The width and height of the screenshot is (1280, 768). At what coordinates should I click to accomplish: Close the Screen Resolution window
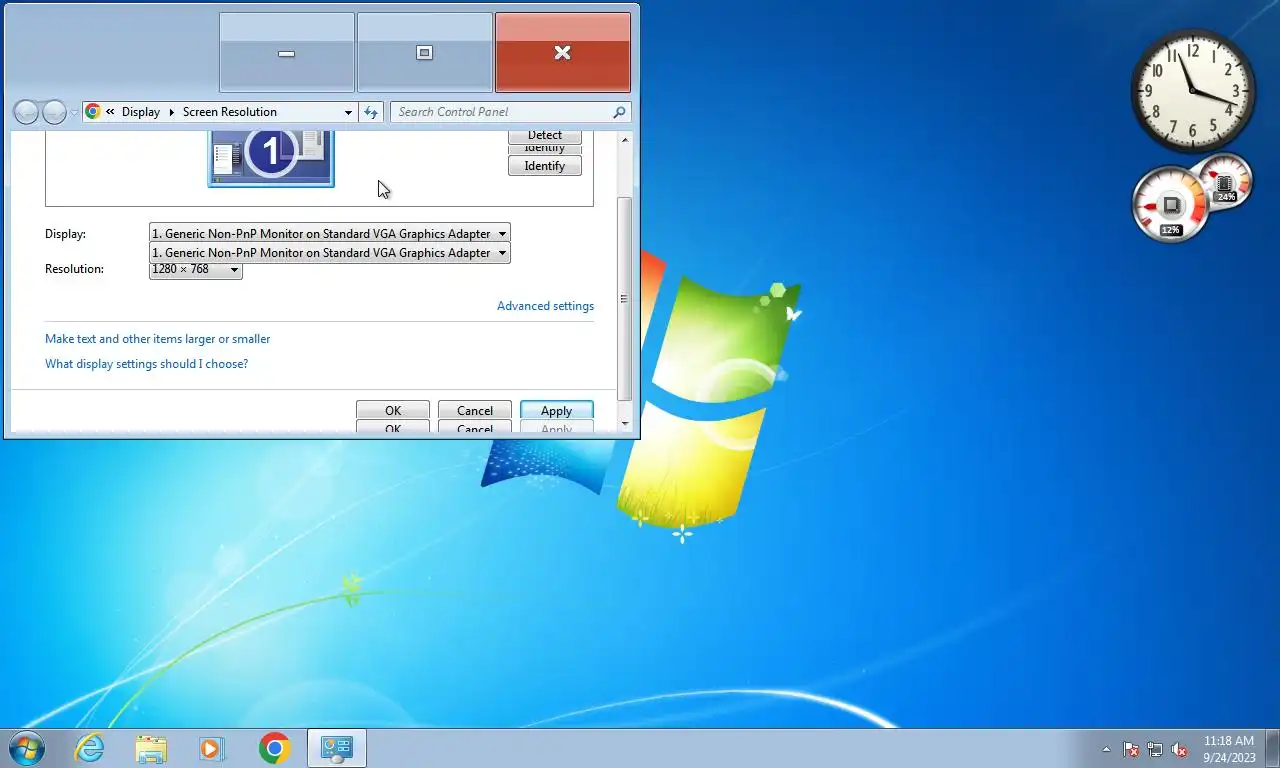[563, 53]
